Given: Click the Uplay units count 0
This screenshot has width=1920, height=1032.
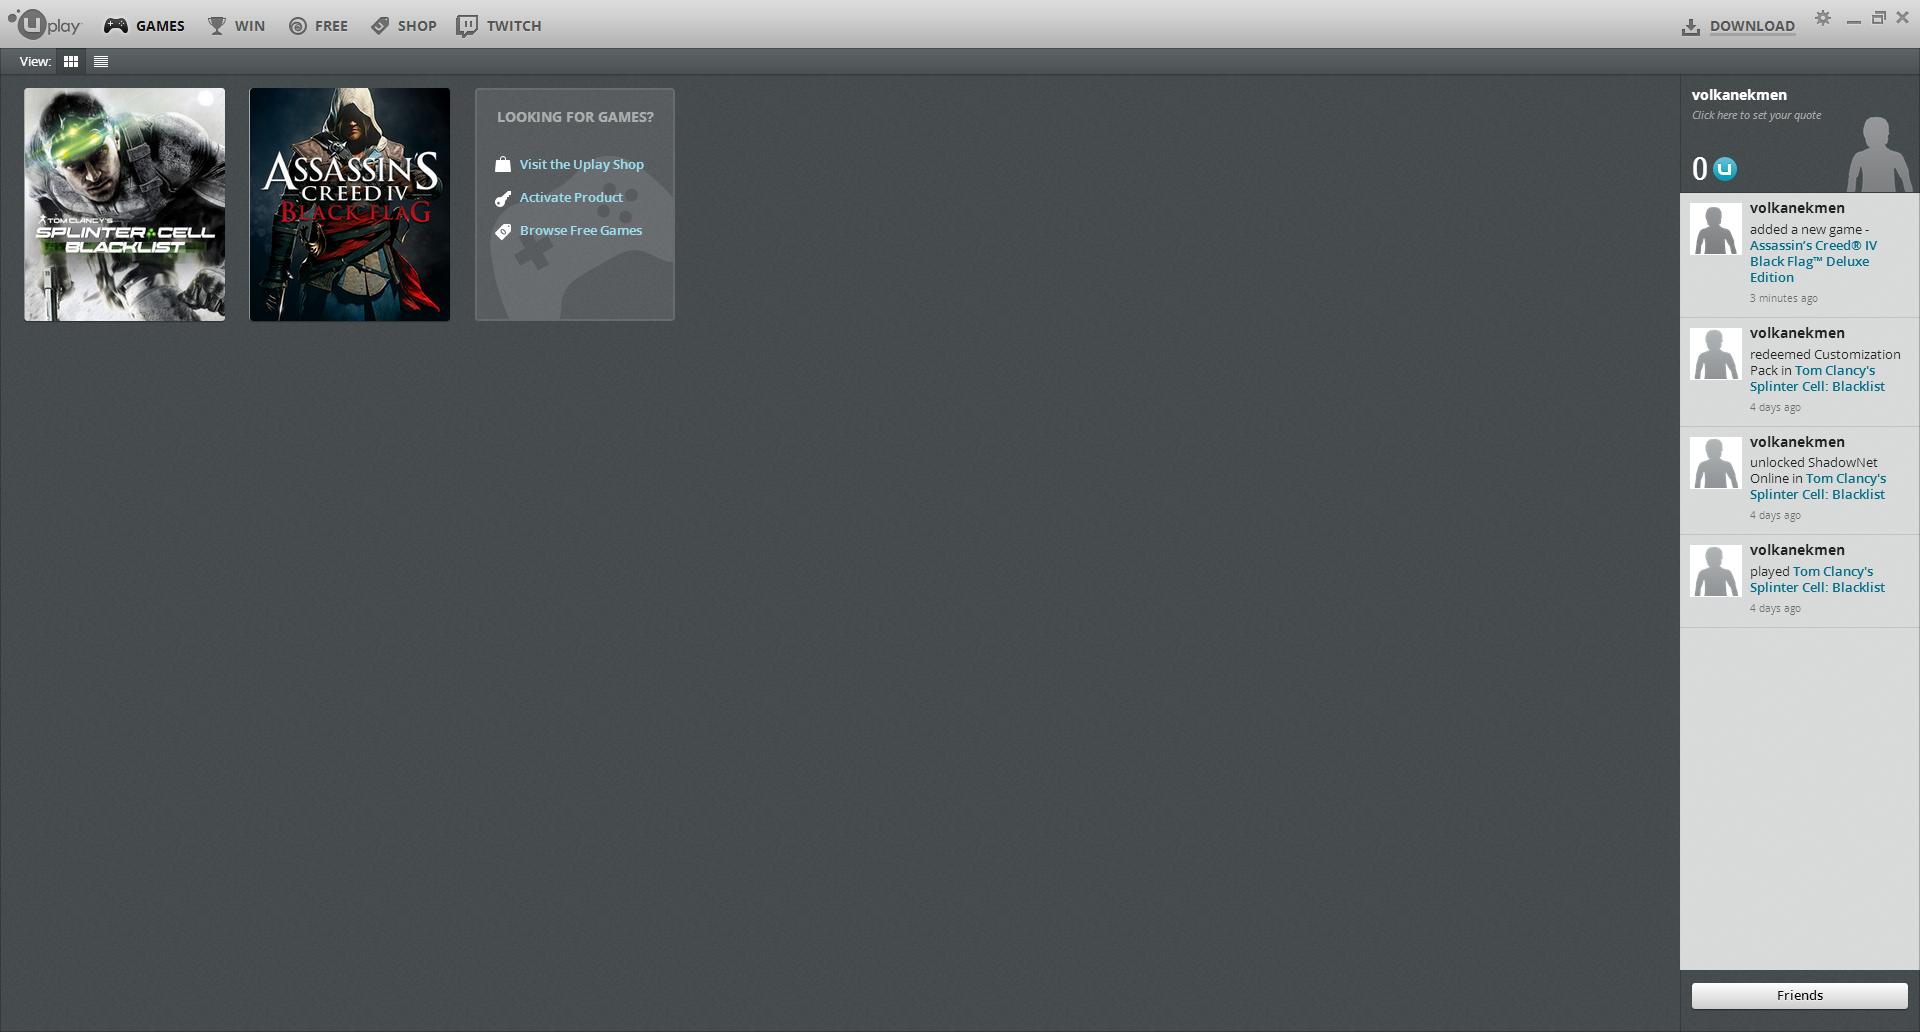Looking at the screenshot, I should [1699, 169].
